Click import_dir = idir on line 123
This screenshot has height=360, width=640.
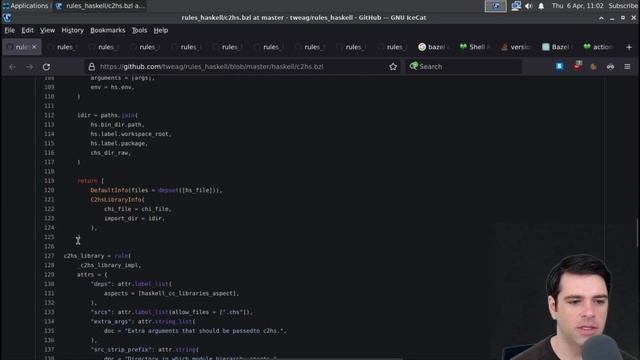point(133,218)
